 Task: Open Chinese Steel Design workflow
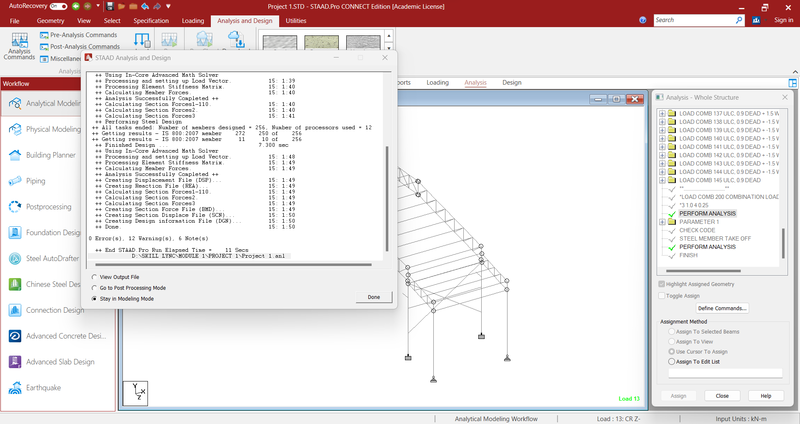click(x=45, y=284)
